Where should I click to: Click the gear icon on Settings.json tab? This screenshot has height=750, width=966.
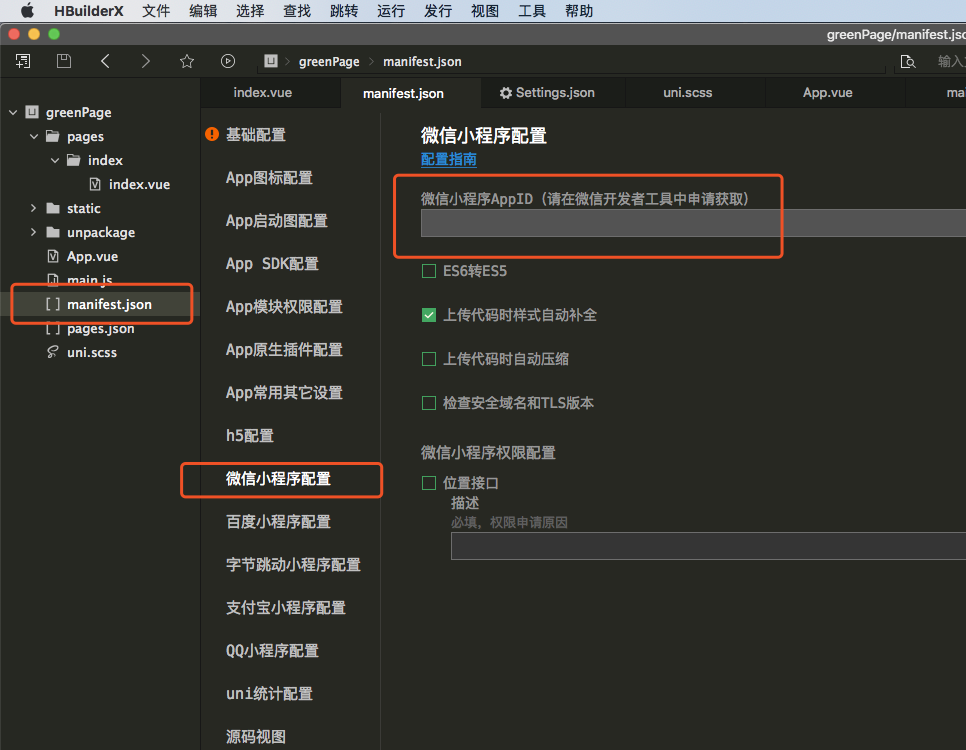(506, 93)
